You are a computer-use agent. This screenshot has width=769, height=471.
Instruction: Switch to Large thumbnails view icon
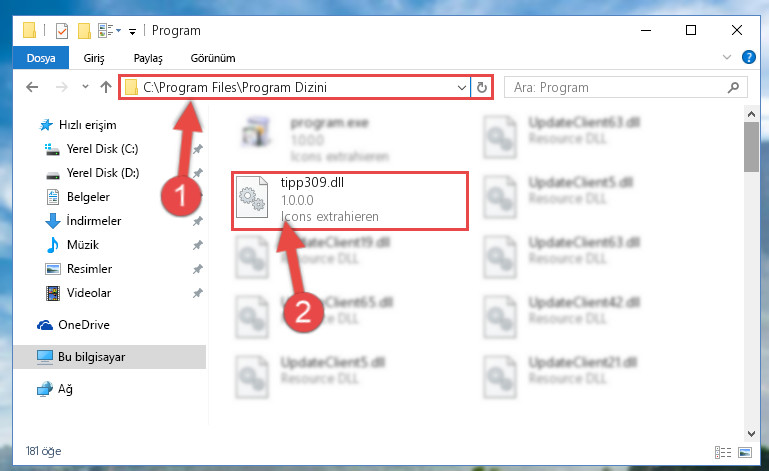point(744,452)
